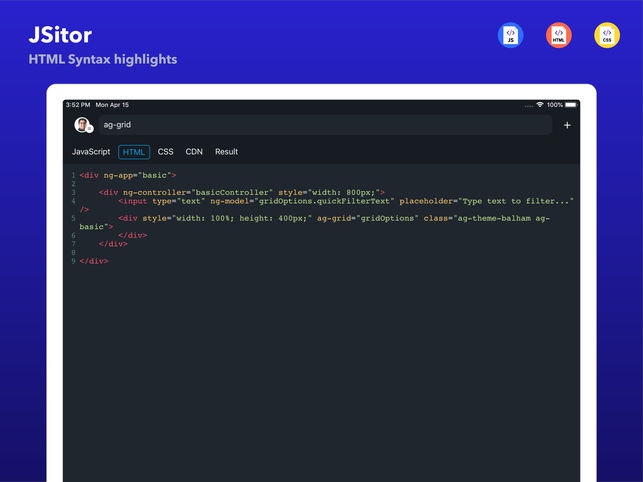Click the 100% battery percentage text
Viewport: 643px width, 482px height.
click(555, 105)
